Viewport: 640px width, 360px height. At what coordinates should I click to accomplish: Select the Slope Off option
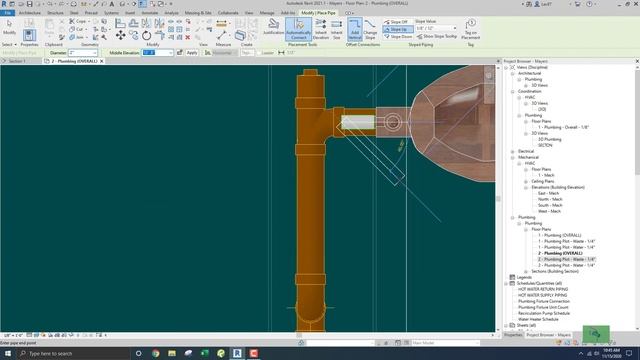[x=397, y=22]
